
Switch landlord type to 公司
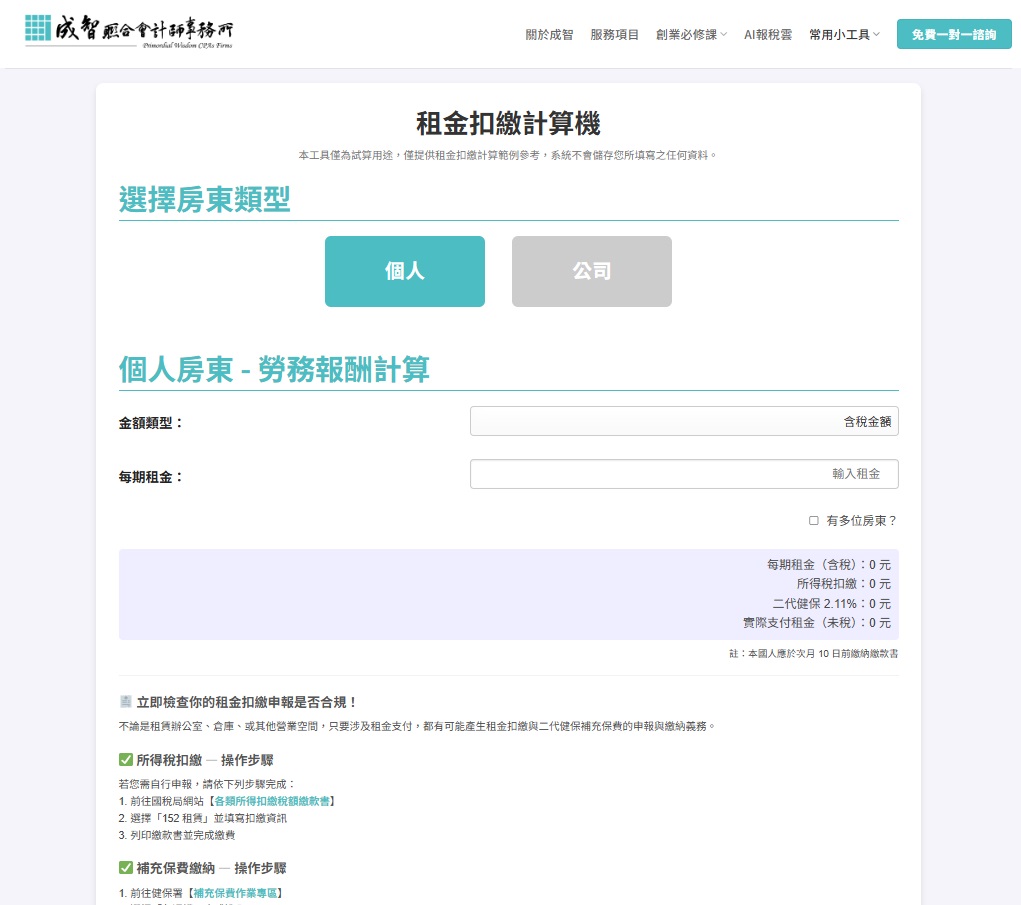pyautogui.click(x=591, y=271)
